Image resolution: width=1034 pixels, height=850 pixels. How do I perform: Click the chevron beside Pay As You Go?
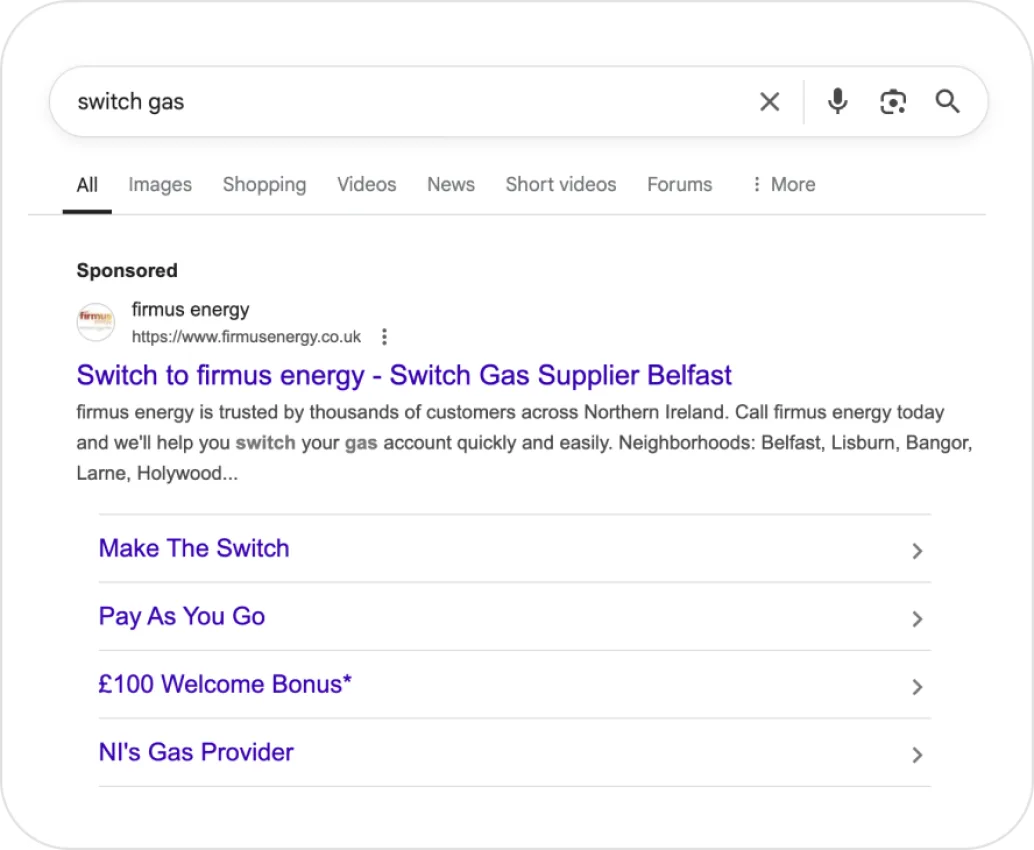(917, 619)
